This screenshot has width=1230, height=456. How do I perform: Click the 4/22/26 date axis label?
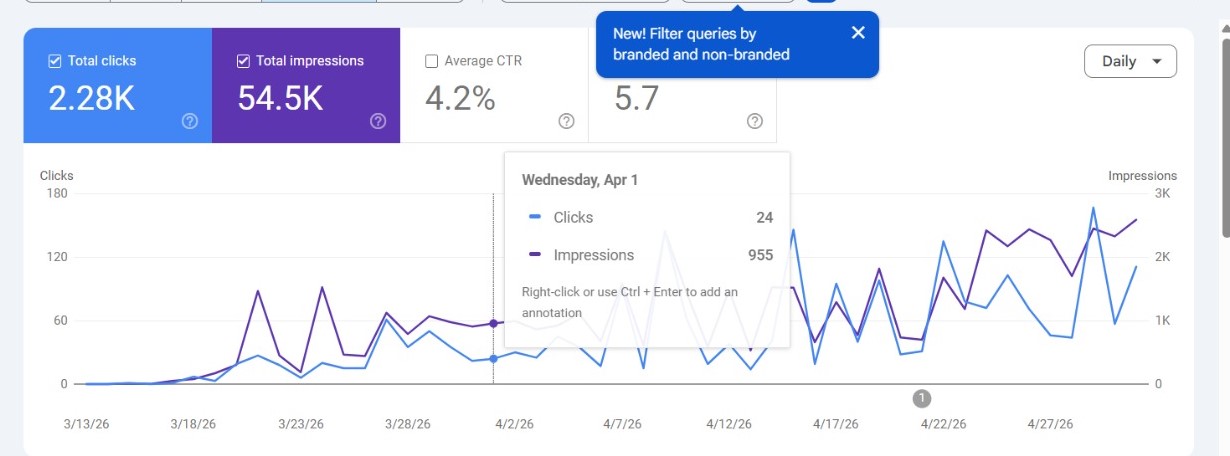(943, 424)
